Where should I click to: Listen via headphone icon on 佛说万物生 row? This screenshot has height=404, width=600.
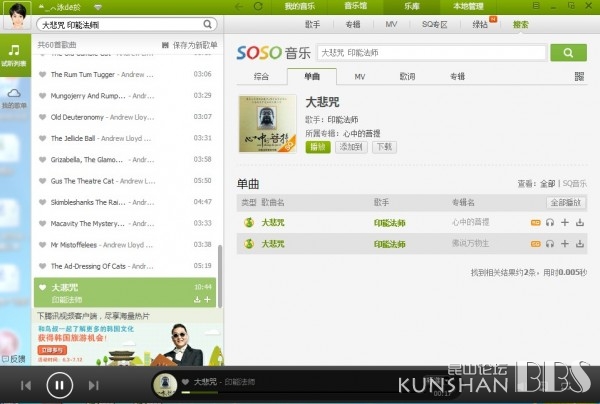coord(550,244)
